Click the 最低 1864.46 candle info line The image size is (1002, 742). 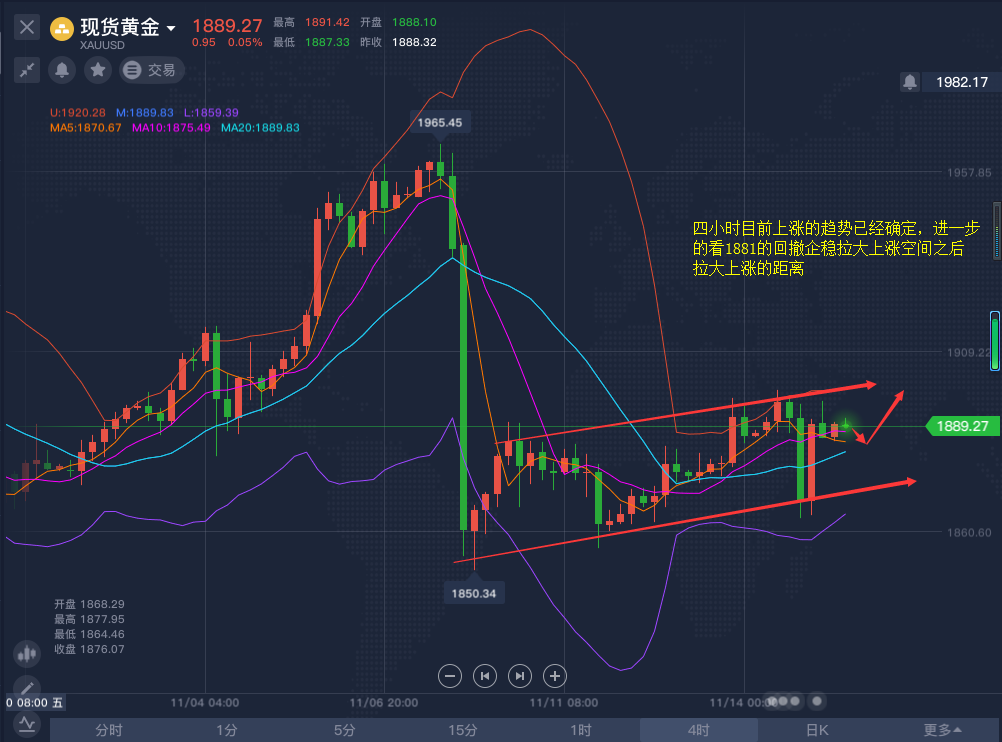pyautogui.click(x=89, y=634)
